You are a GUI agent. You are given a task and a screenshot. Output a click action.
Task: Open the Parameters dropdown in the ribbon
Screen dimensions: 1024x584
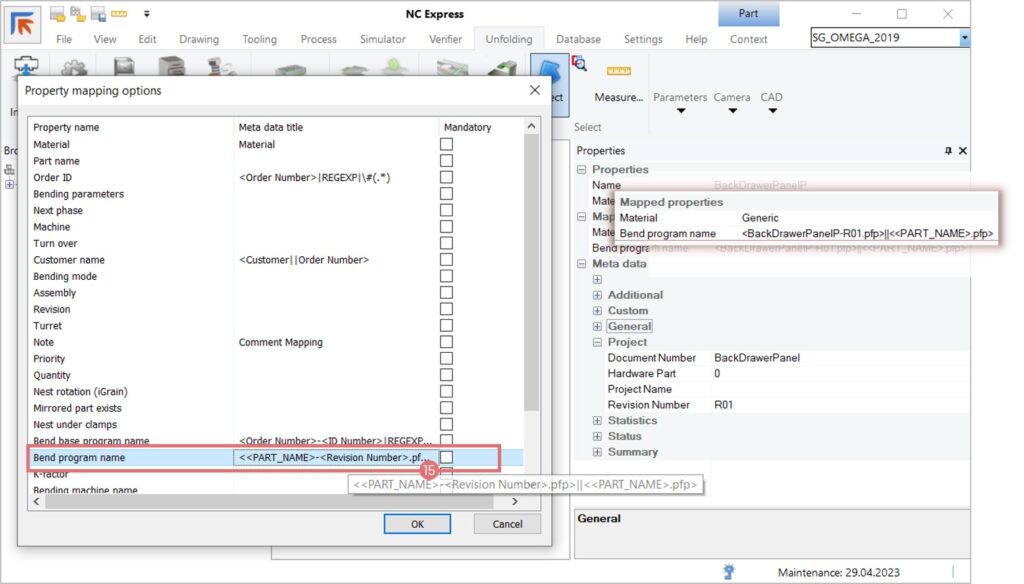point(680,110)
